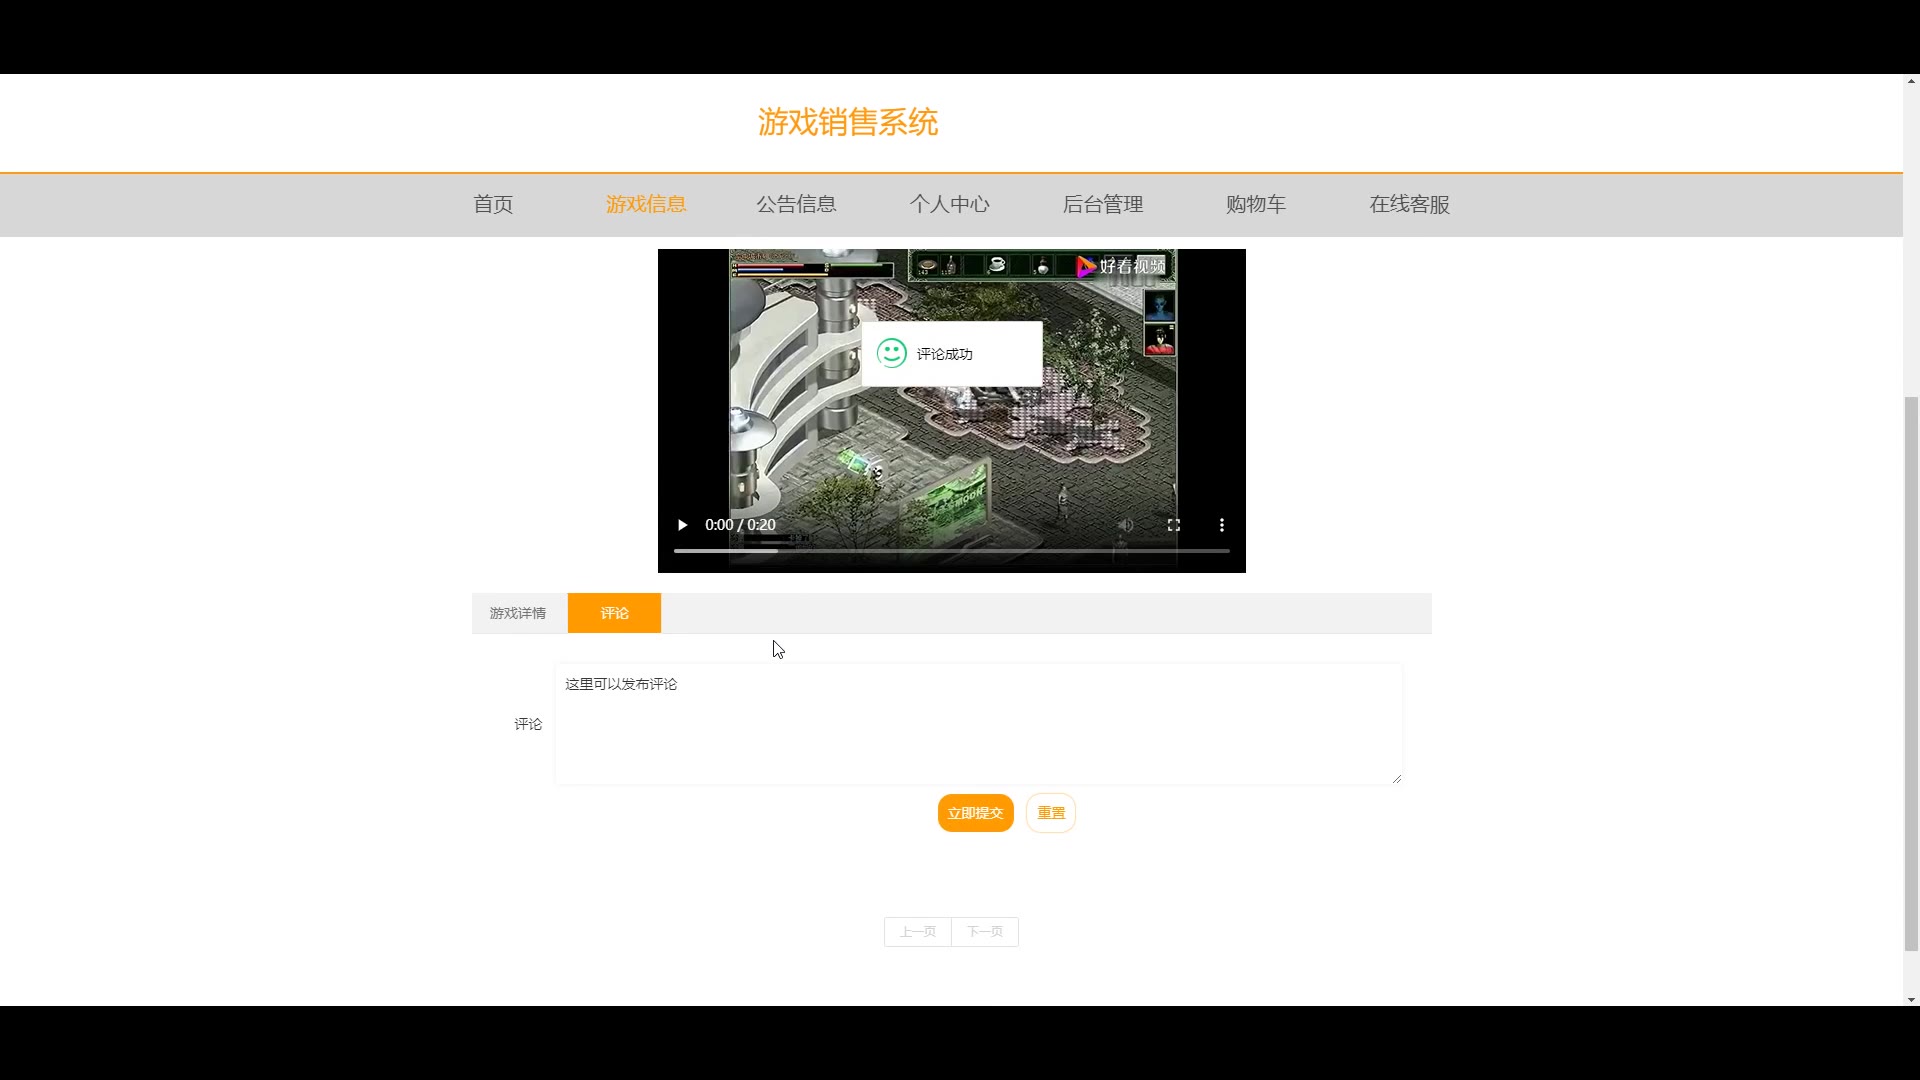The height and width of the screenshot is (1080, 1920).
Task: Click the scrollbar up arrow
Action: pyautogui.click(x=1911, y=81)
